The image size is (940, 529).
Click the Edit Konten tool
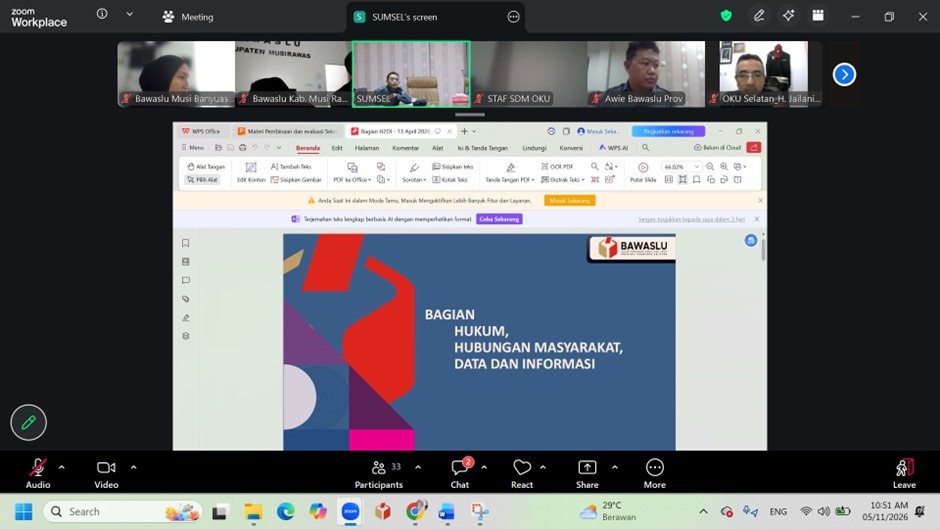[x=251, y=172]
